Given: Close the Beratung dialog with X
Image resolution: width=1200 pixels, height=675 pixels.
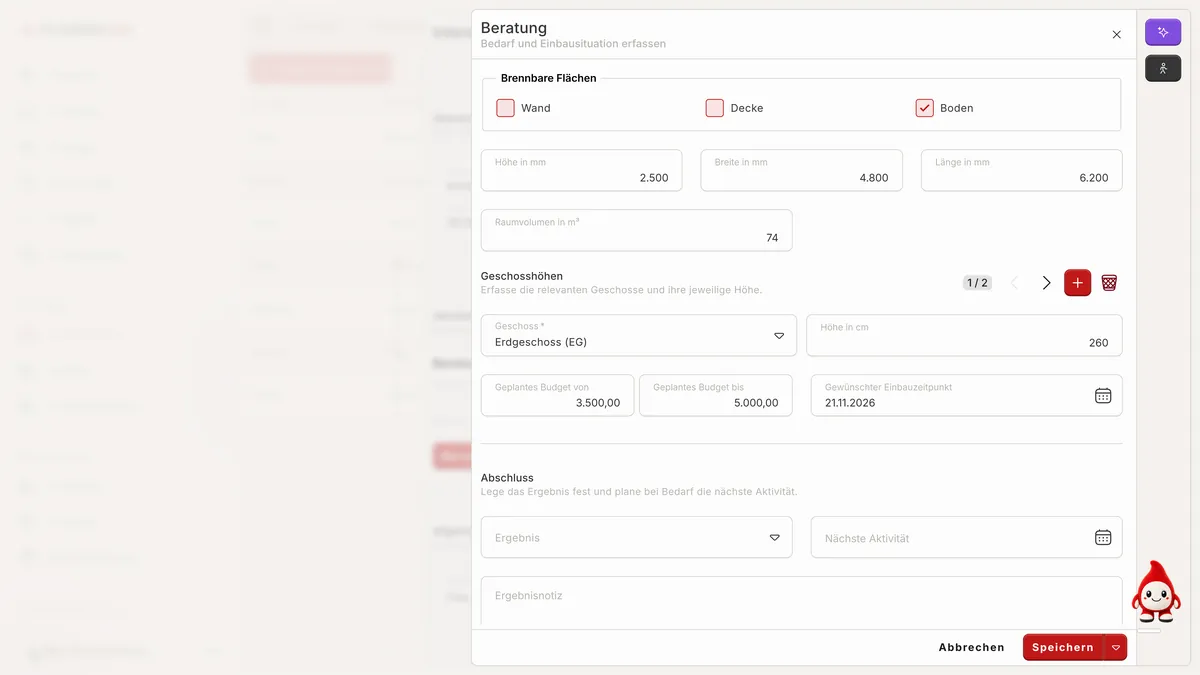Looking at the screenshot, I should (x=1117, y=34).
